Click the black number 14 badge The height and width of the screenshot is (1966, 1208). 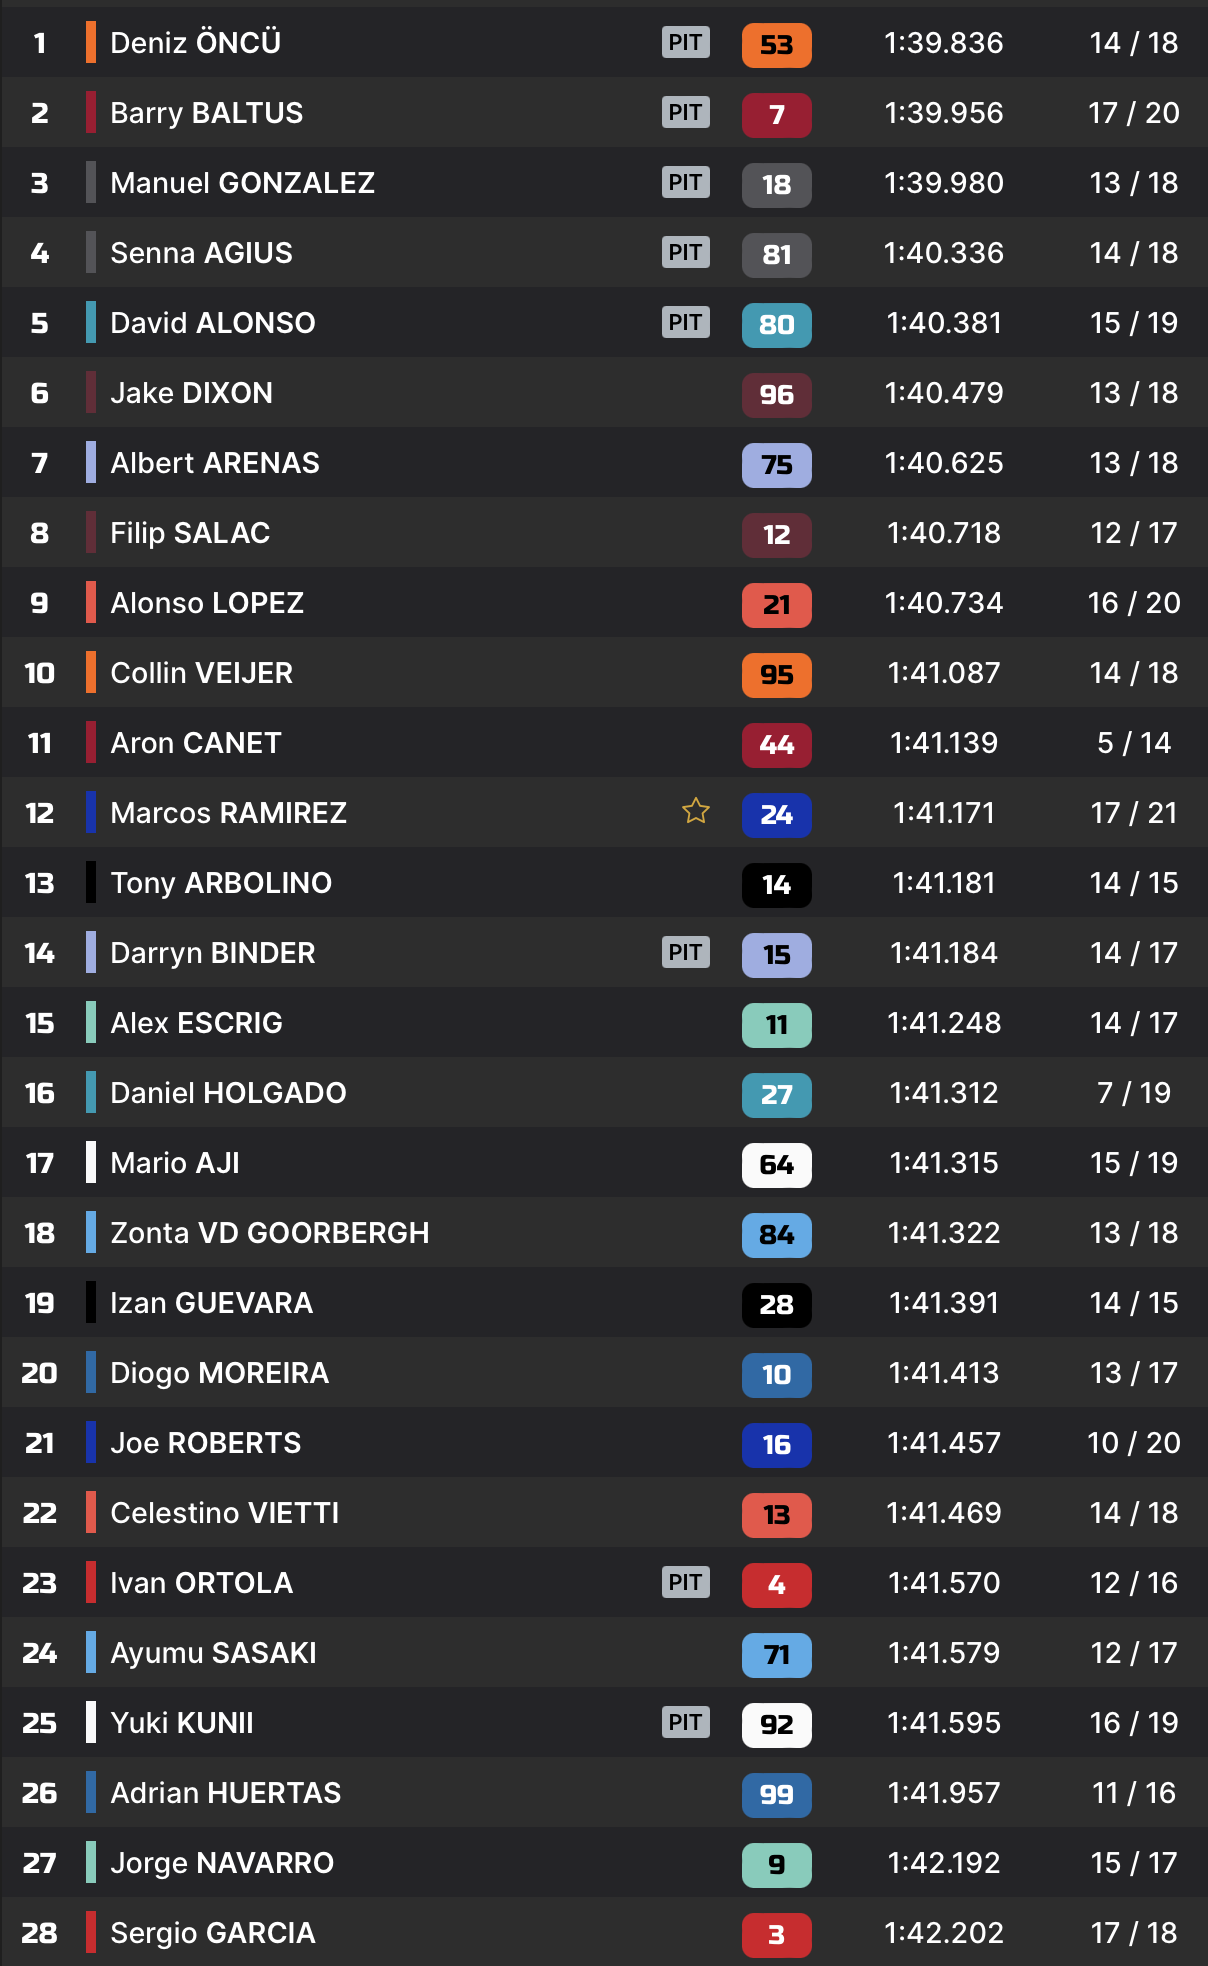coord(776,885)
